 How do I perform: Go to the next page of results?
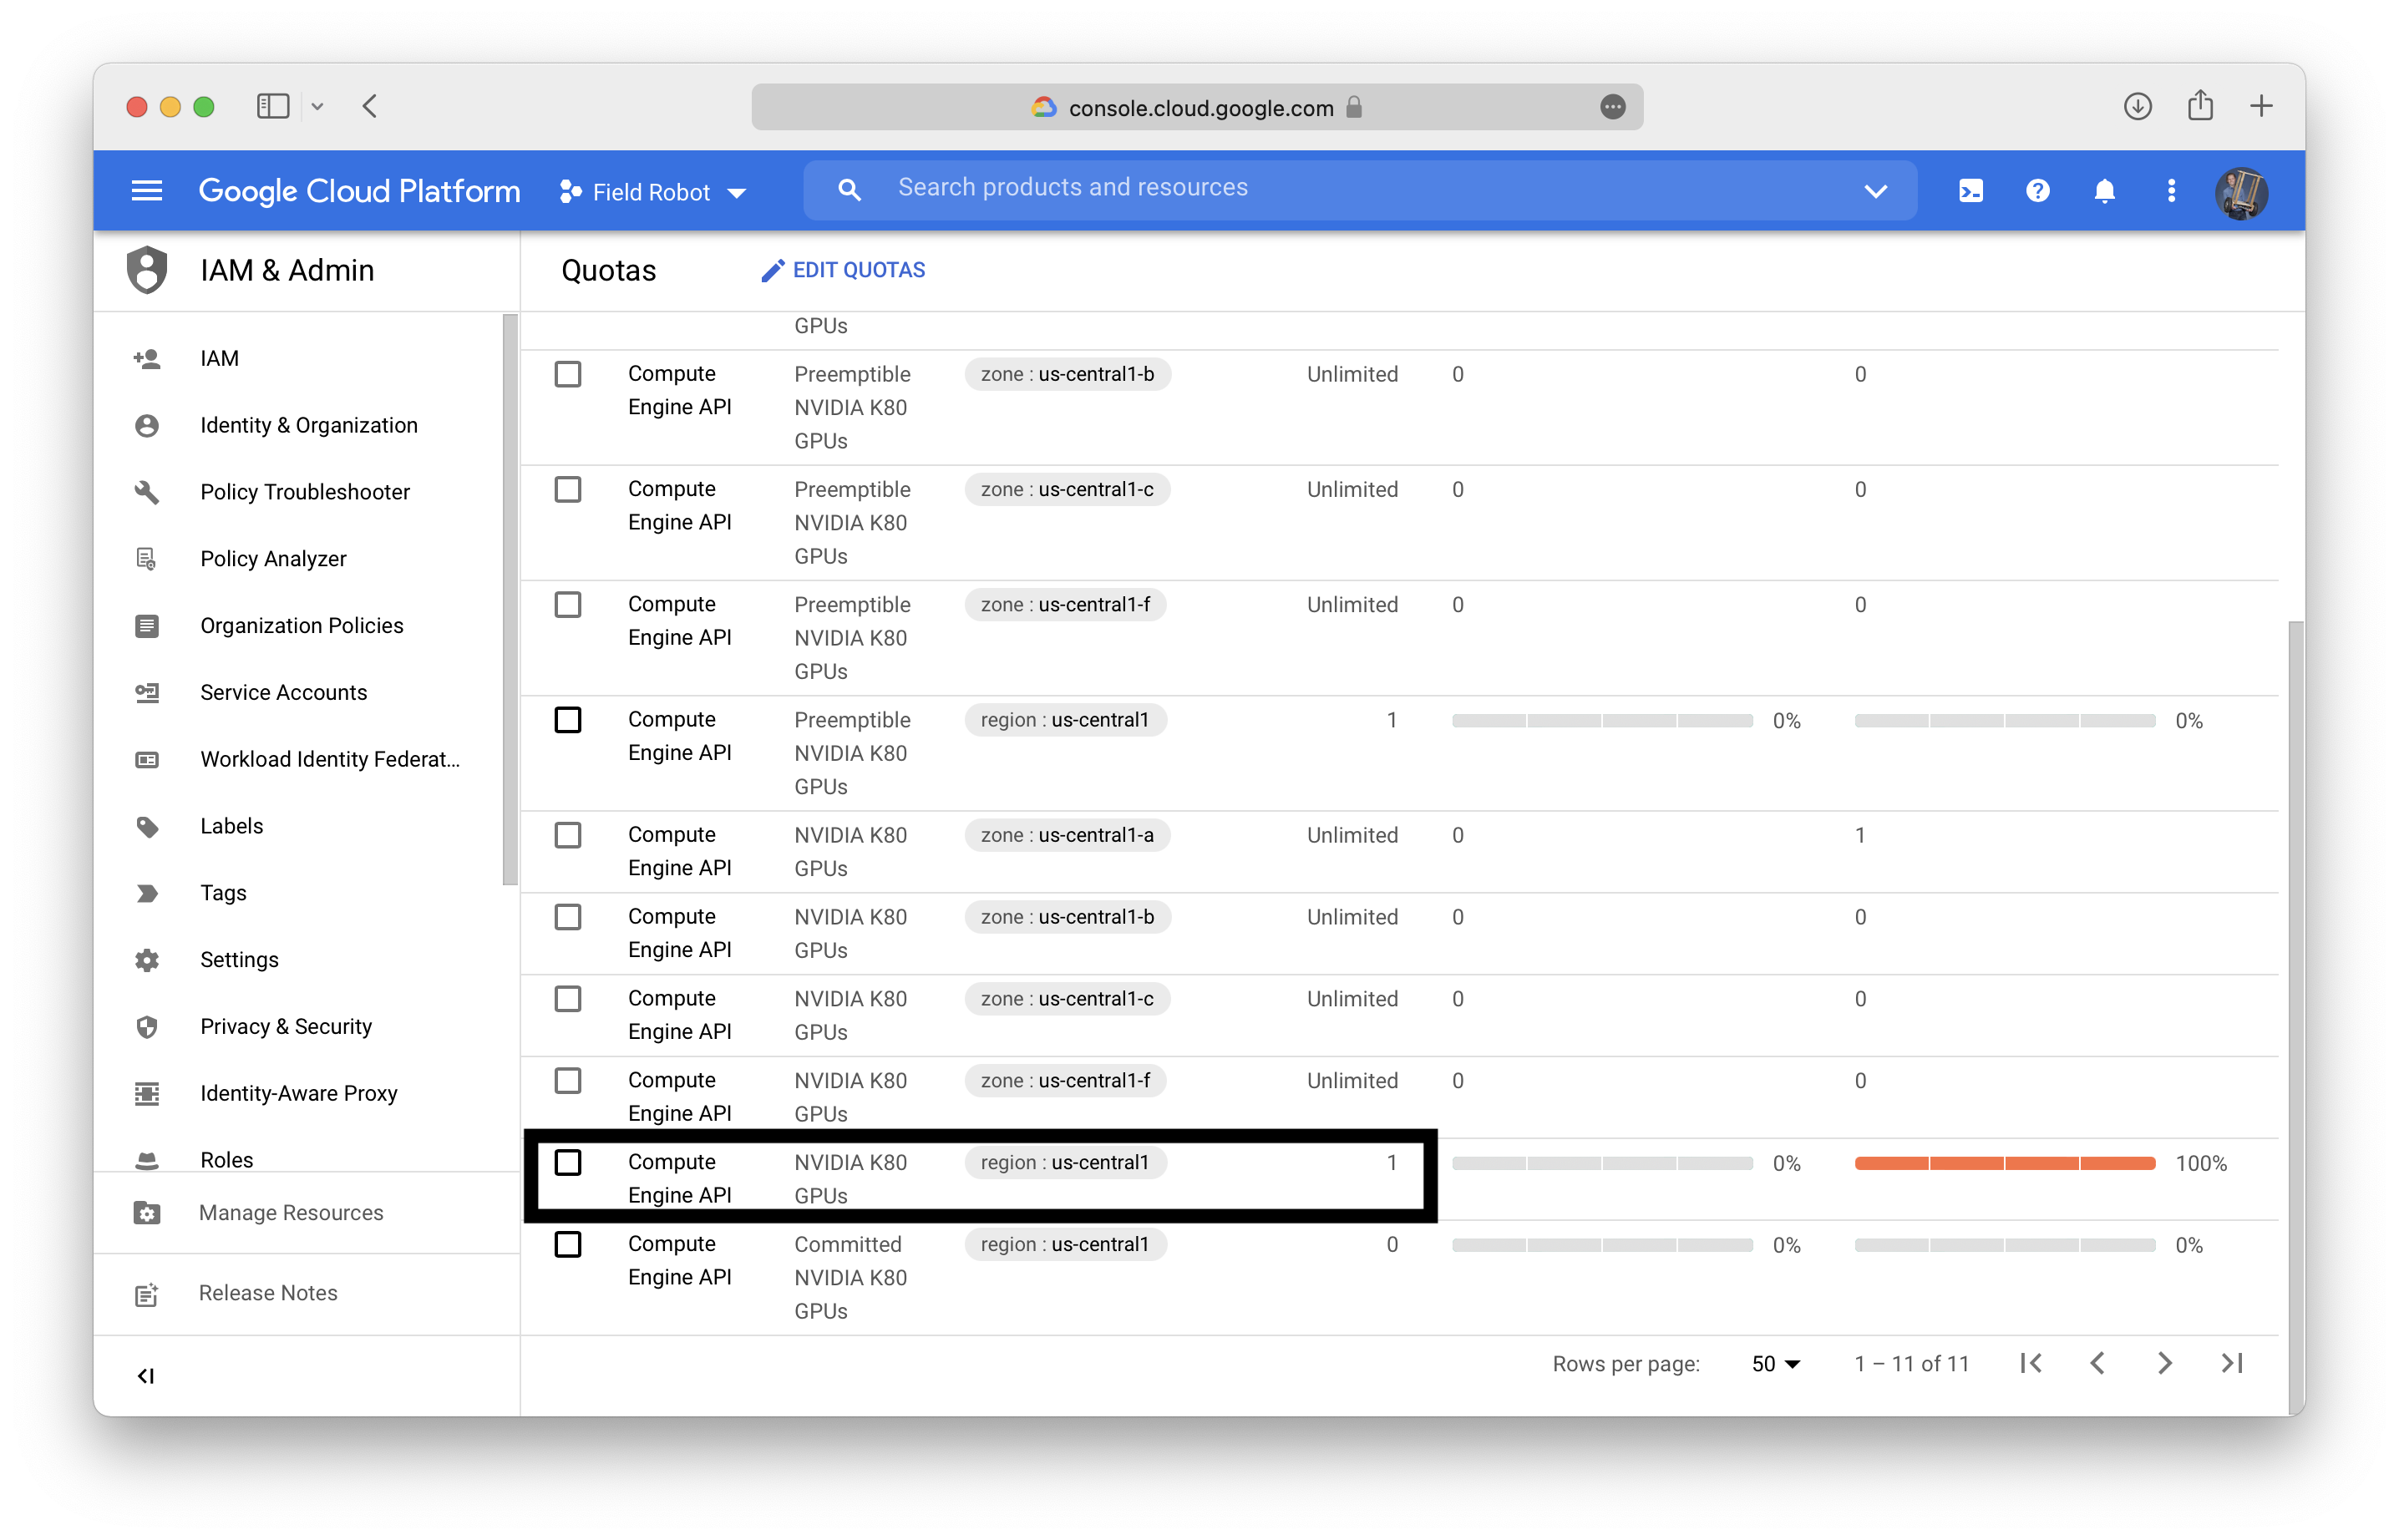[2164, 1363]
